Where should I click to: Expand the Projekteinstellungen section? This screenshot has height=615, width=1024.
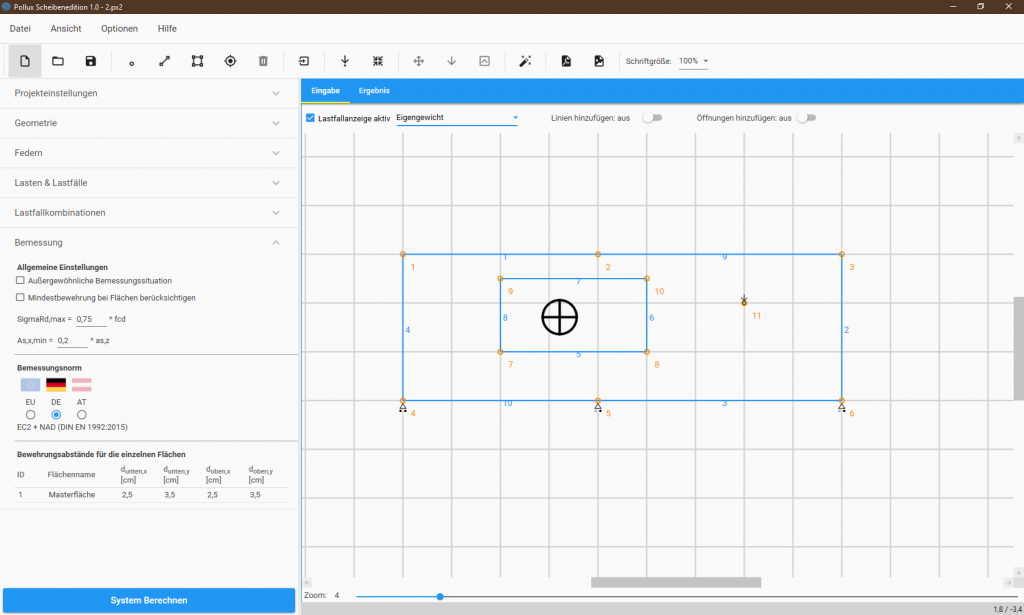[149, 93]
